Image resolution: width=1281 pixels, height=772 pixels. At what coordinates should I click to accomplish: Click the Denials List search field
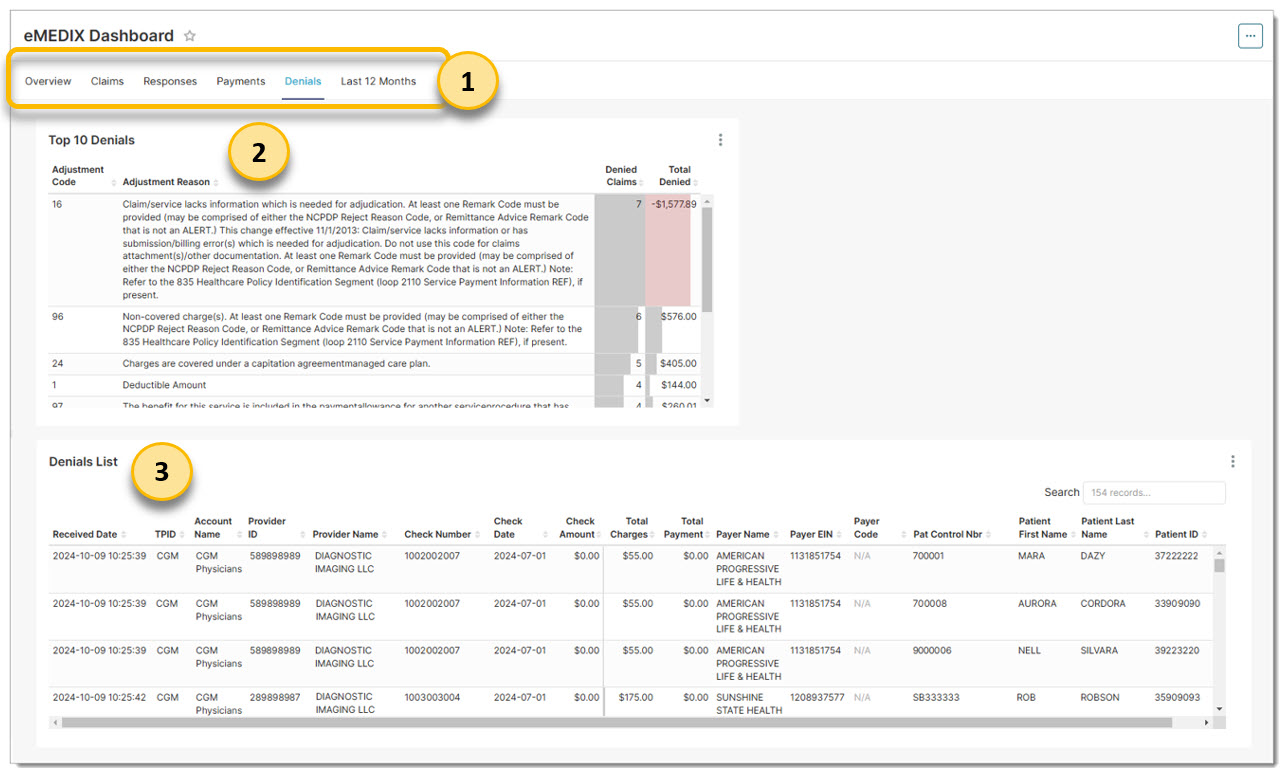(1153, 492)
